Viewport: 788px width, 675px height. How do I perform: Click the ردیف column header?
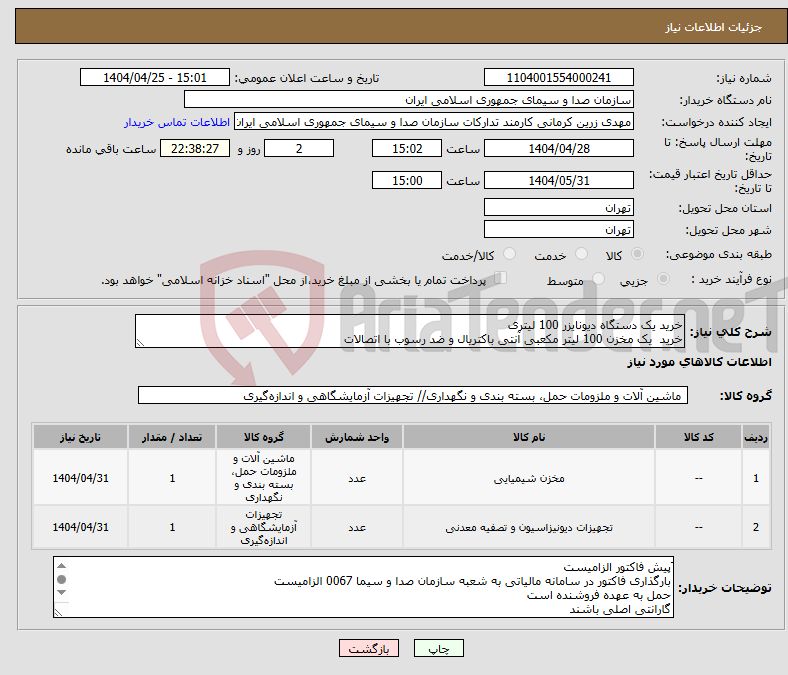tap(756, 437)
